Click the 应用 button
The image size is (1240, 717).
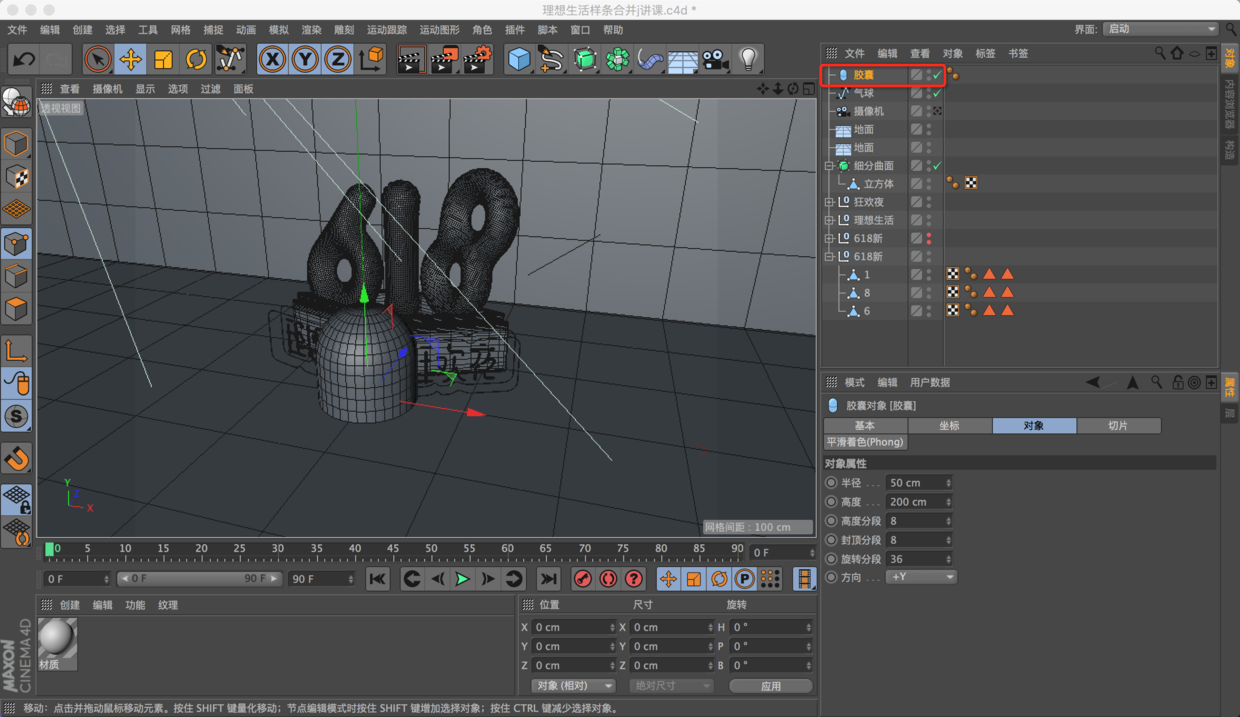point(771,686)
